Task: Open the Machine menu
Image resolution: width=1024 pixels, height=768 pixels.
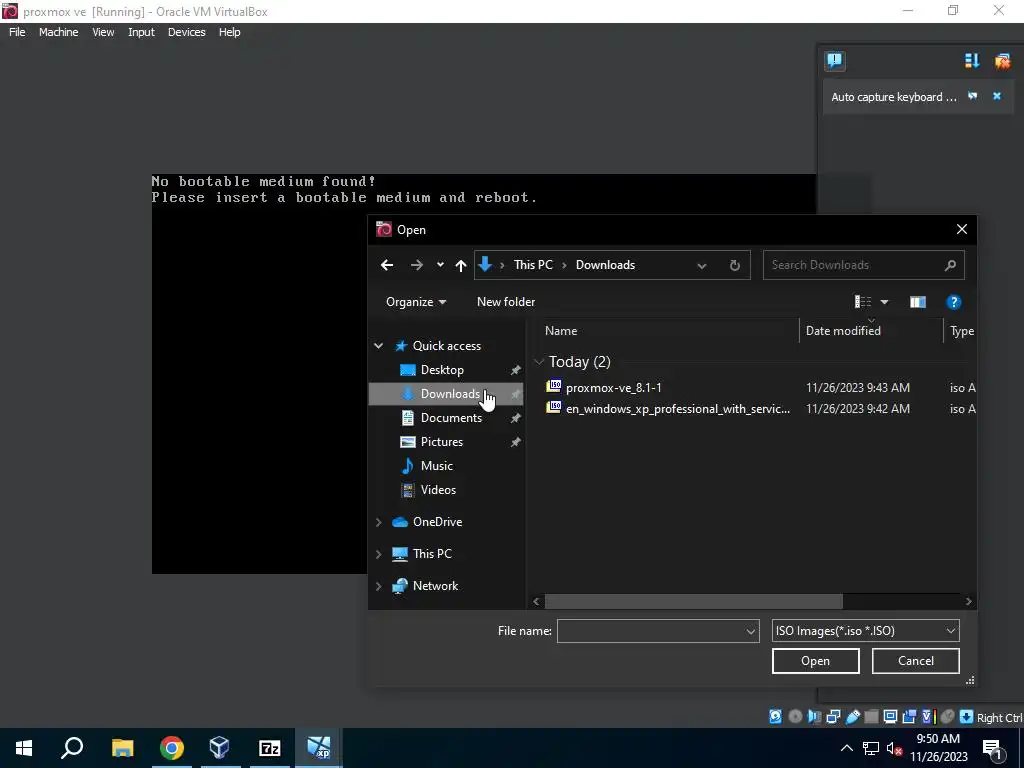Action: point(58,32)
